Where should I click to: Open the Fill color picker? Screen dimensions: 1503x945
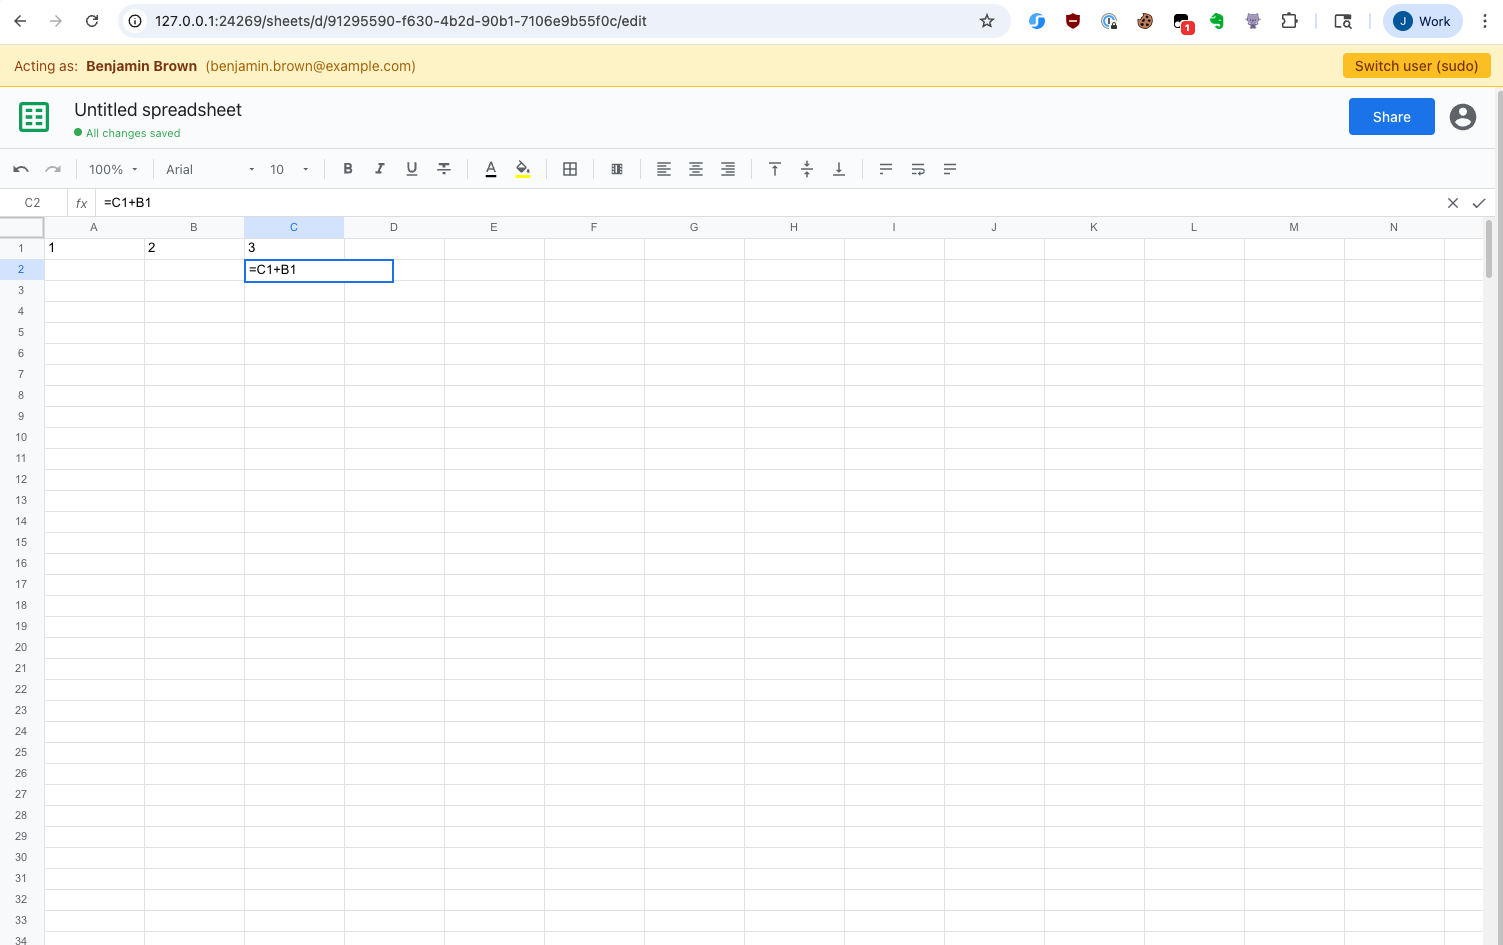click(x=522, y=169)
